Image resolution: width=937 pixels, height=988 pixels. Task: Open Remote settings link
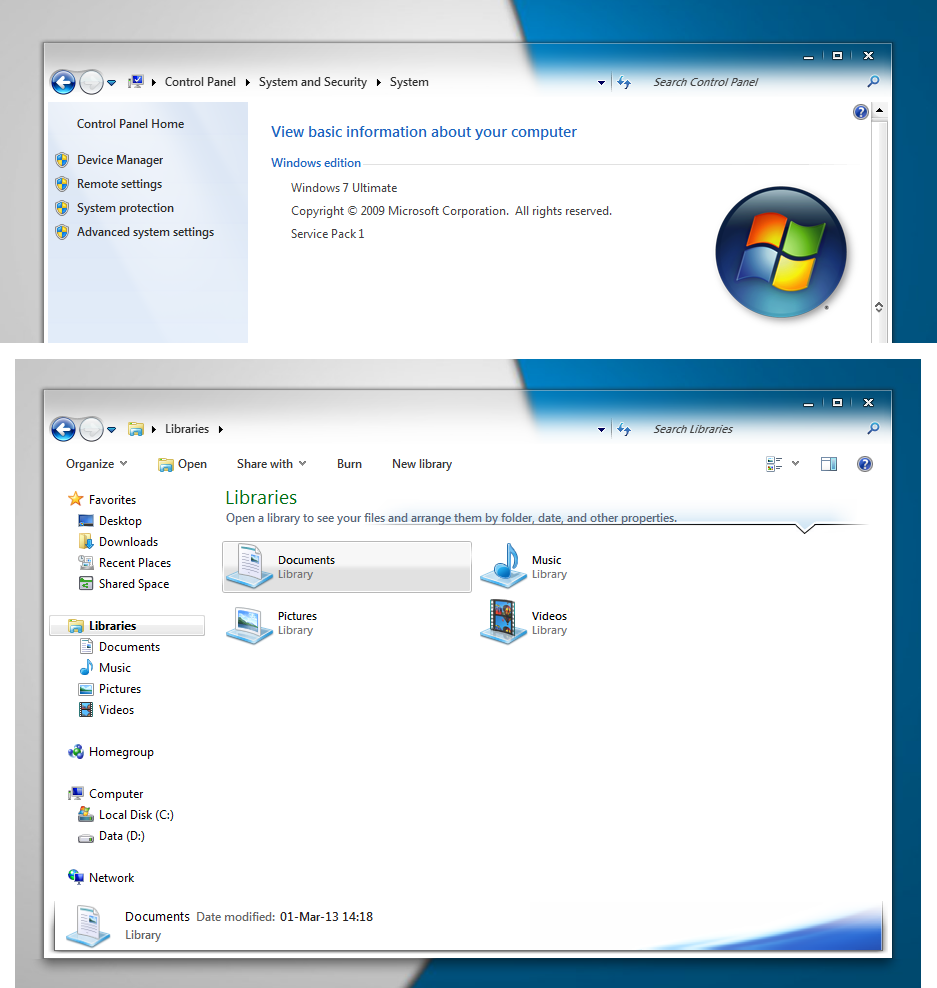point(119,184)
